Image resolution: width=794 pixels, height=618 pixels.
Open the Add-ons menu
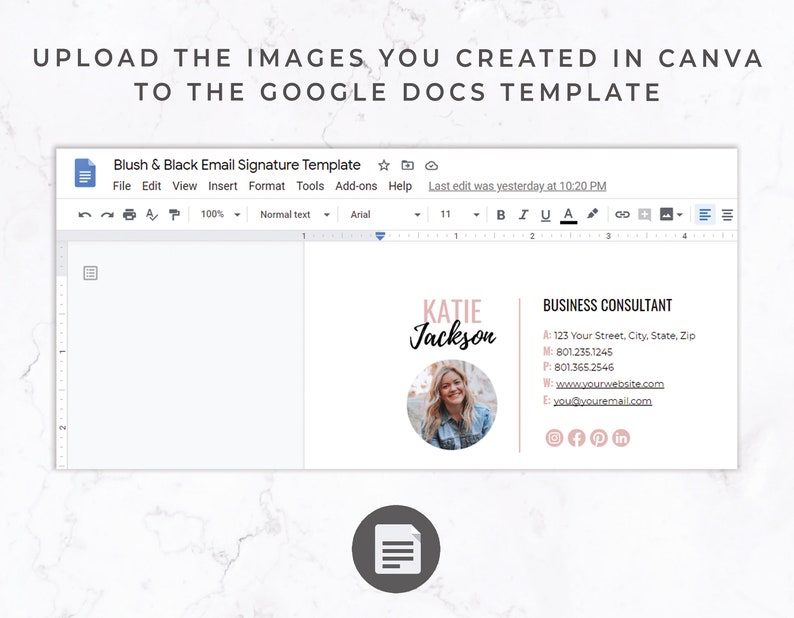[x=356, y=186]
